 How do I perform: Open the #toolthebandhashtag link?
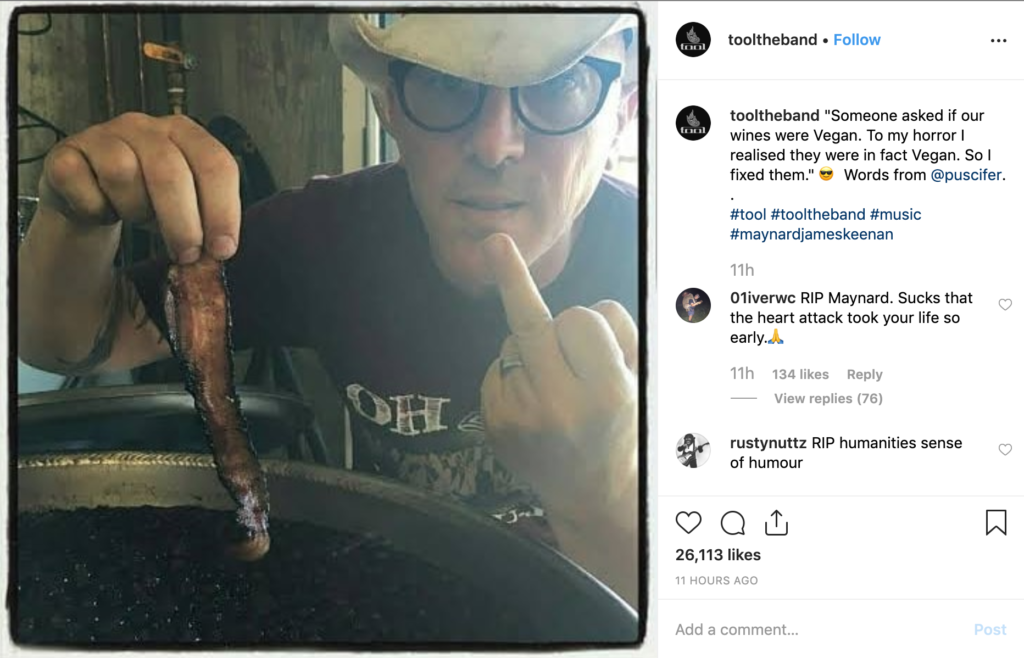point(818,215)
